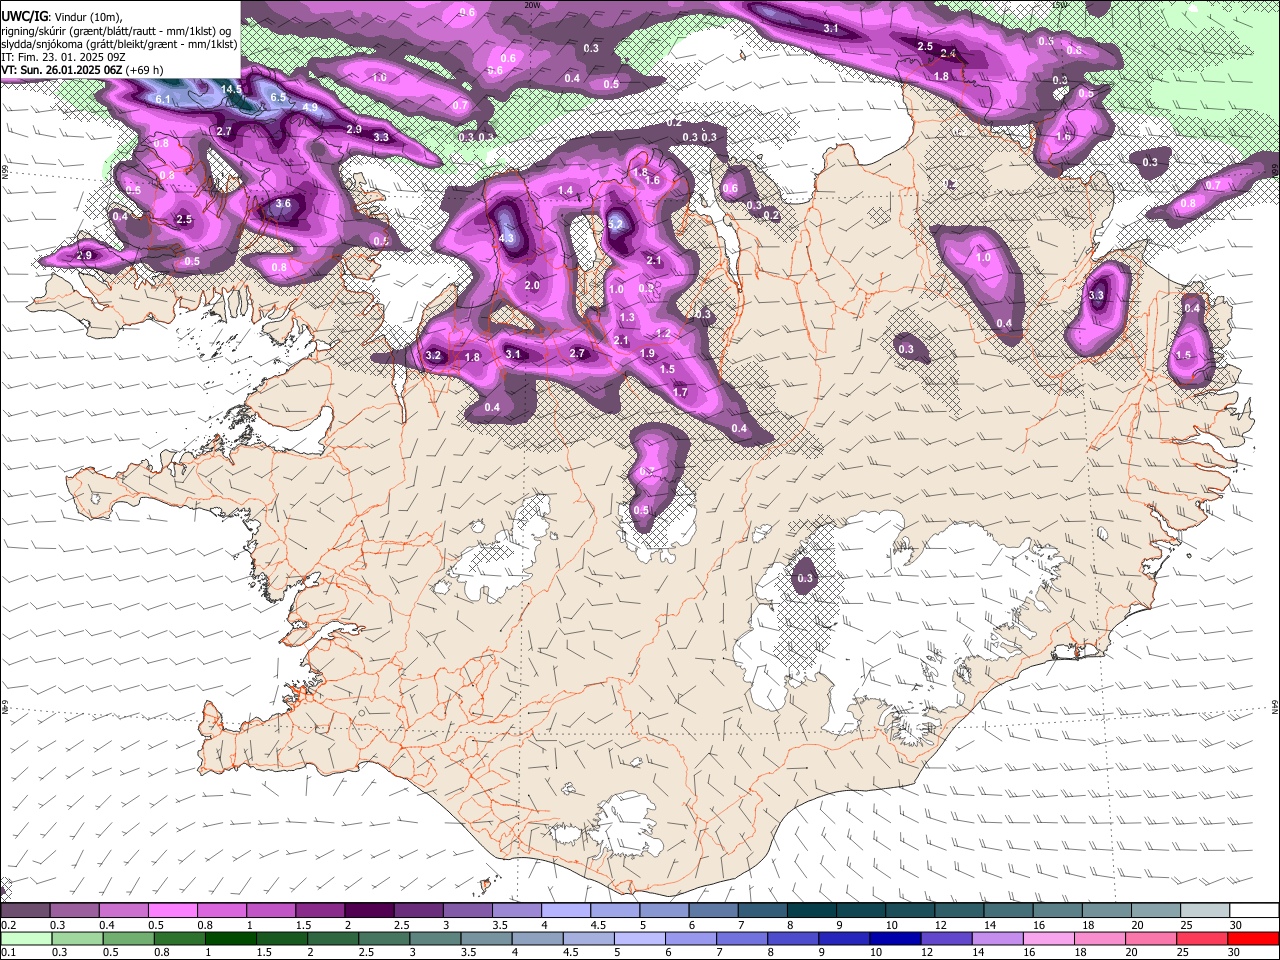Click the 1–1.5 darkest green swatch in lower legend
The width and height of the screenshot is (1280, 960).
230,939
